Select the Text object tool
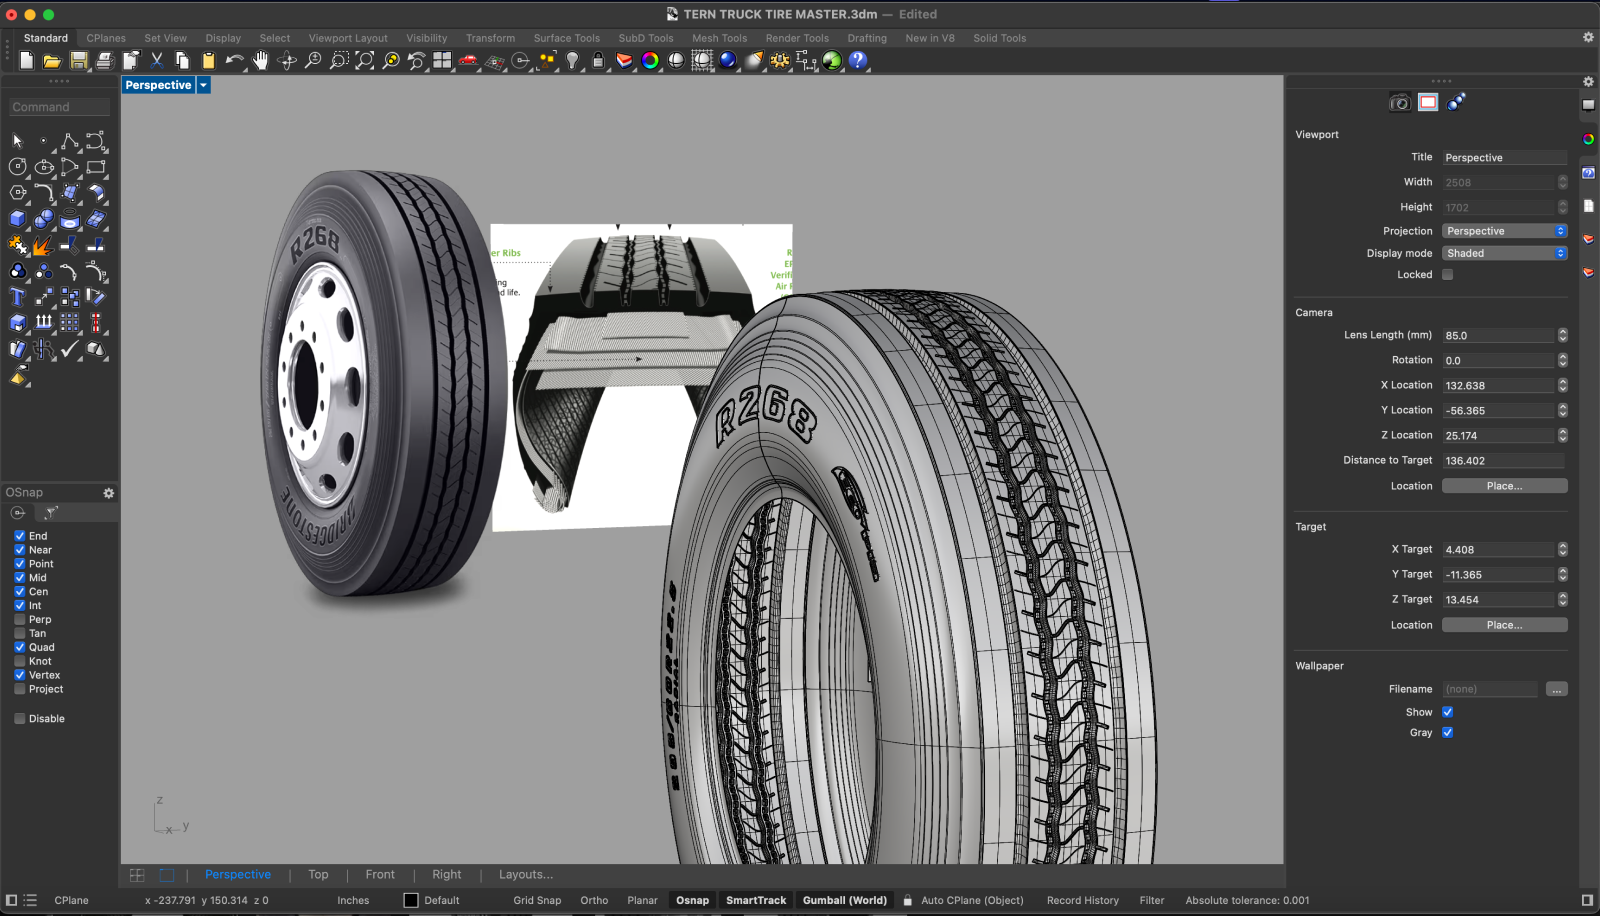The width and height of the screenshot is (1600, 916). tap(17, 297)
